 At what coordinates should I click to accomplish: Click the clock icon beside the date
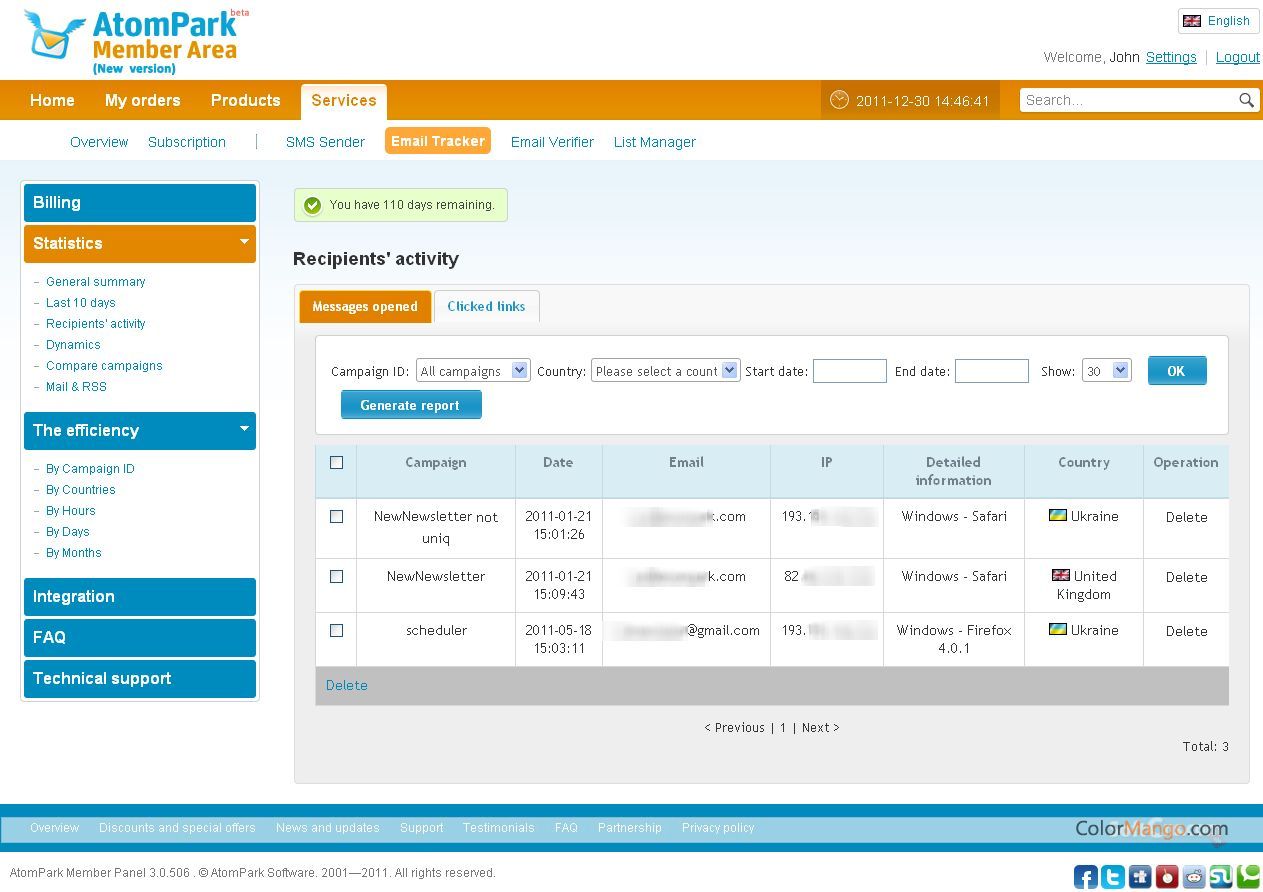[x=838, y=100]
